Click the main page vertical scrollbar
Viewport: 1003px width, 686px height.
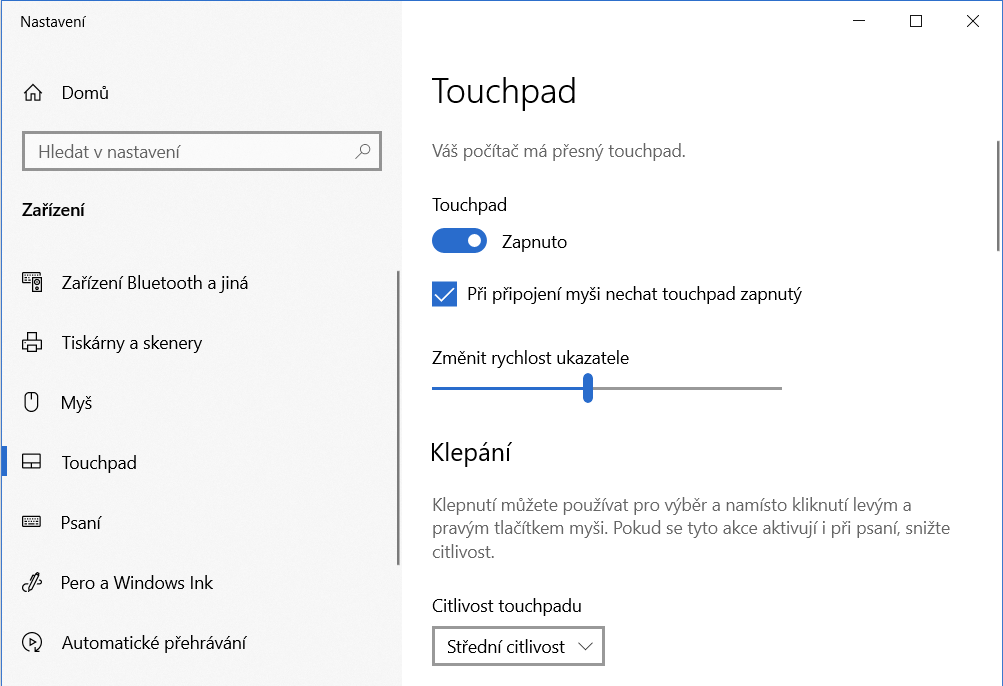click(x=998, y=196)
